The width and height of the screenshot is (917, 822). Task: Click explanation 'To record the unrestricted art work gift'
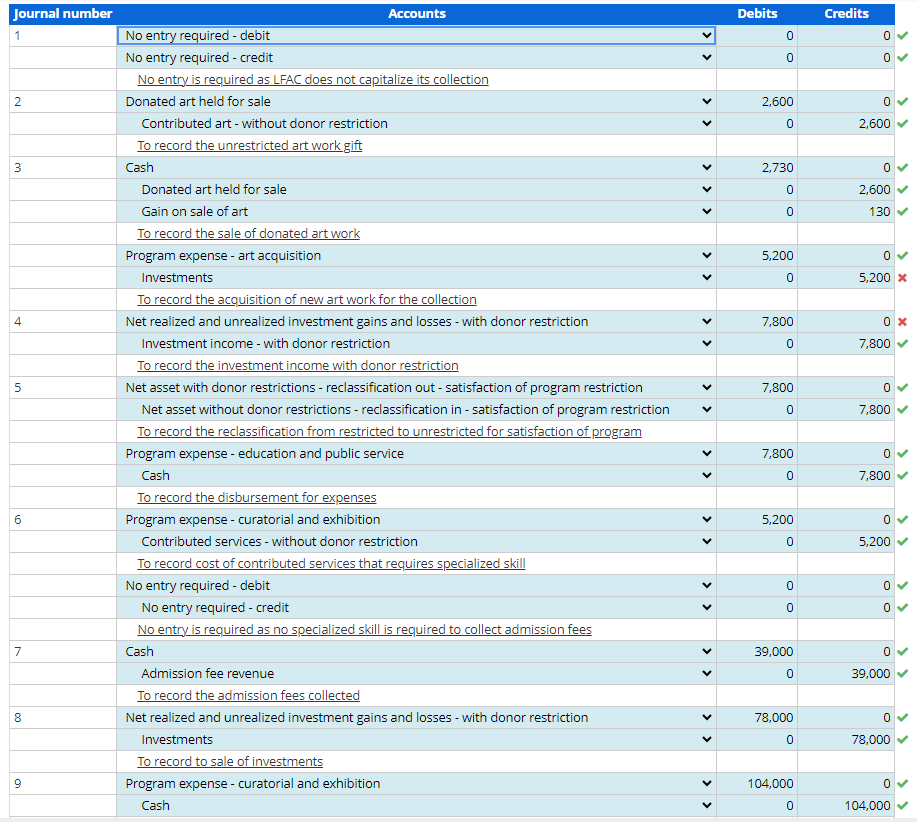tap(250, 146)
